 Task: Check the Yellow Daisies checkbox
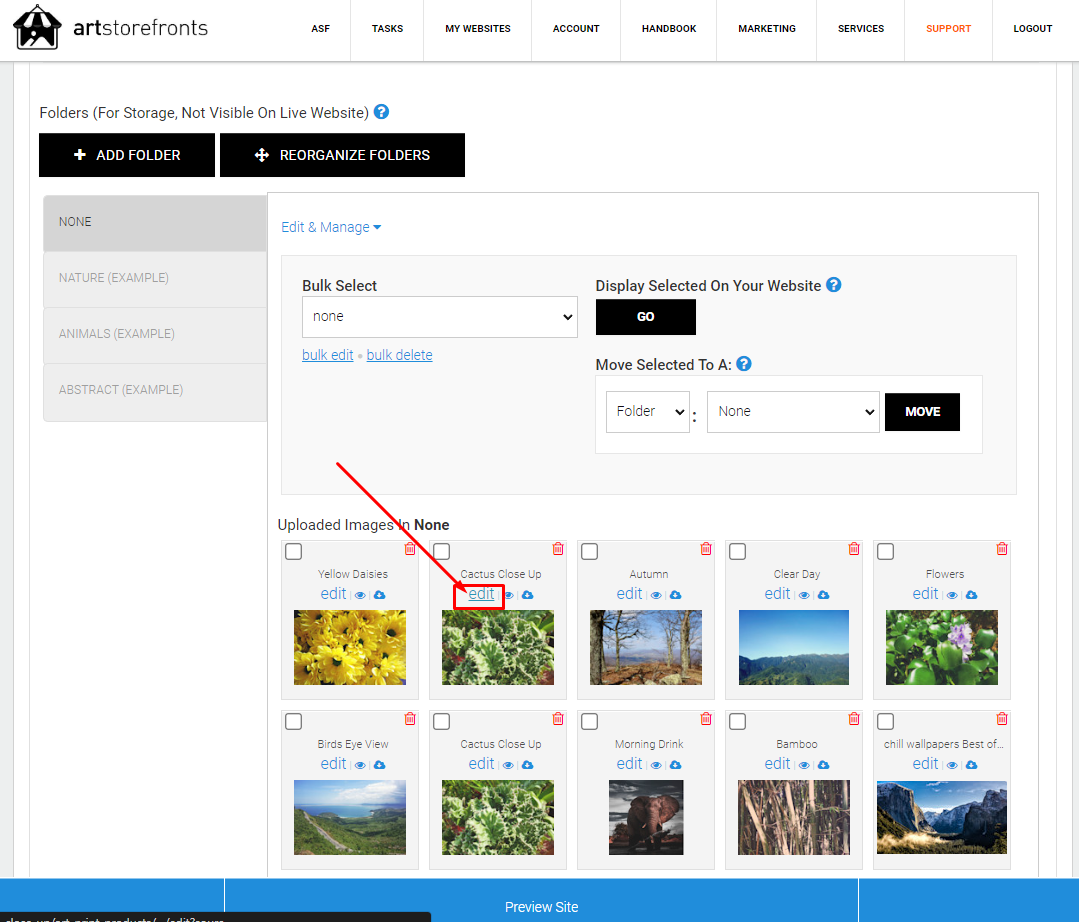294,552
